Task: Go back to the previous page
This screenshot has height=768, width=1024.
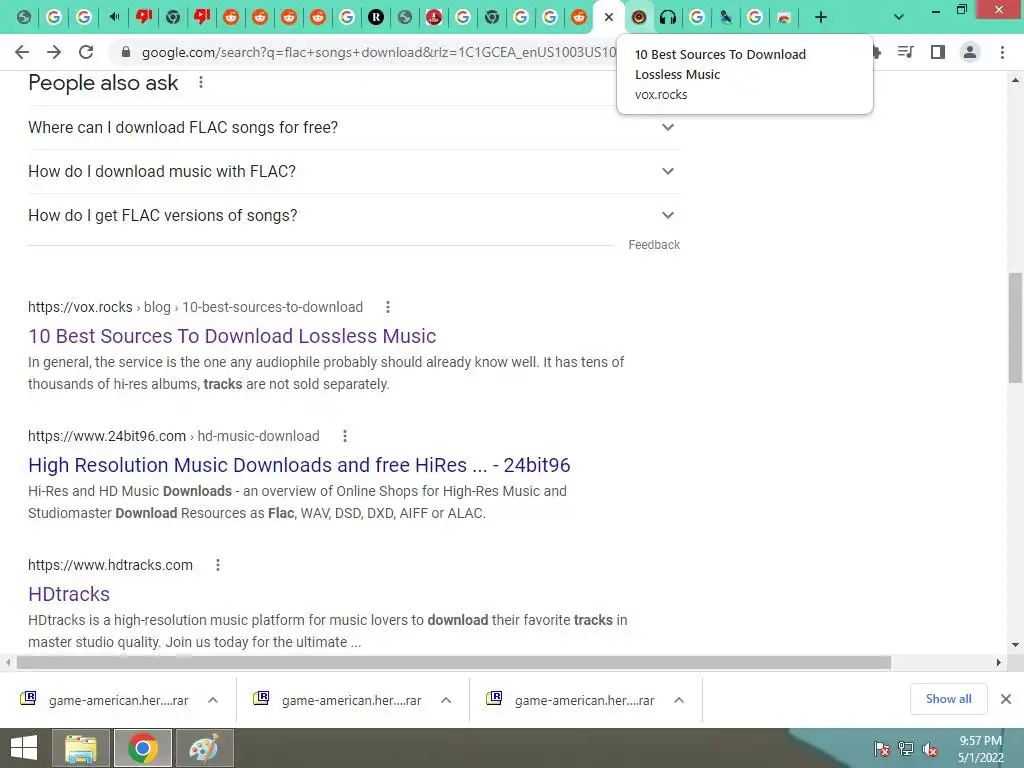Action: [22, 52]
